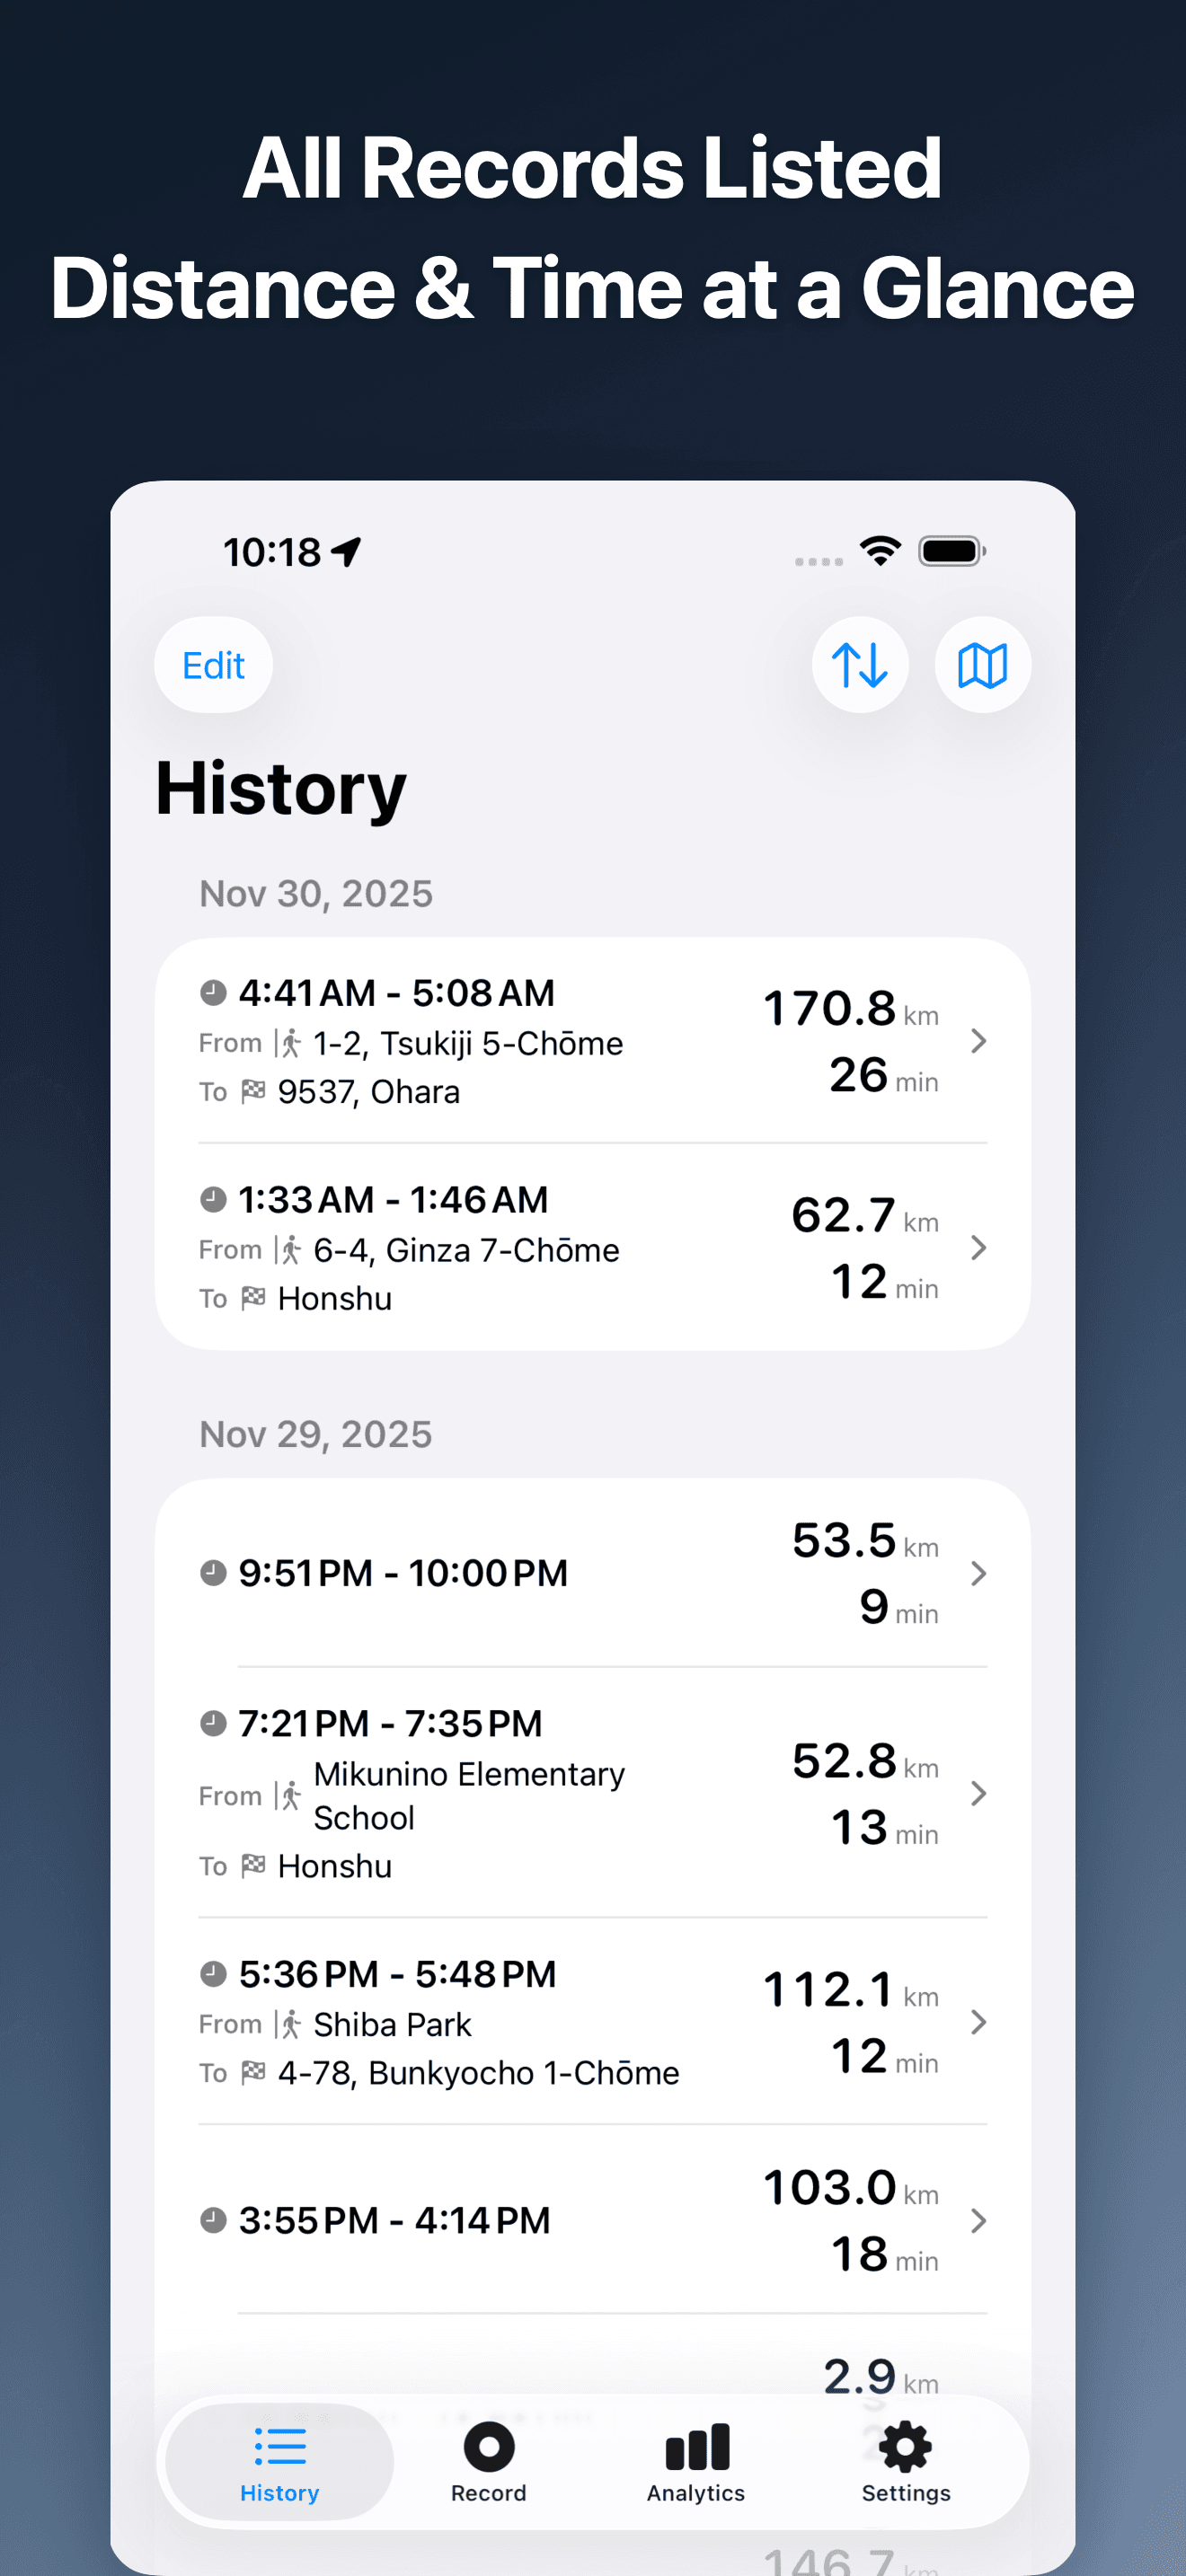Tap the Record tab icon

click(x=488, y=2447)
